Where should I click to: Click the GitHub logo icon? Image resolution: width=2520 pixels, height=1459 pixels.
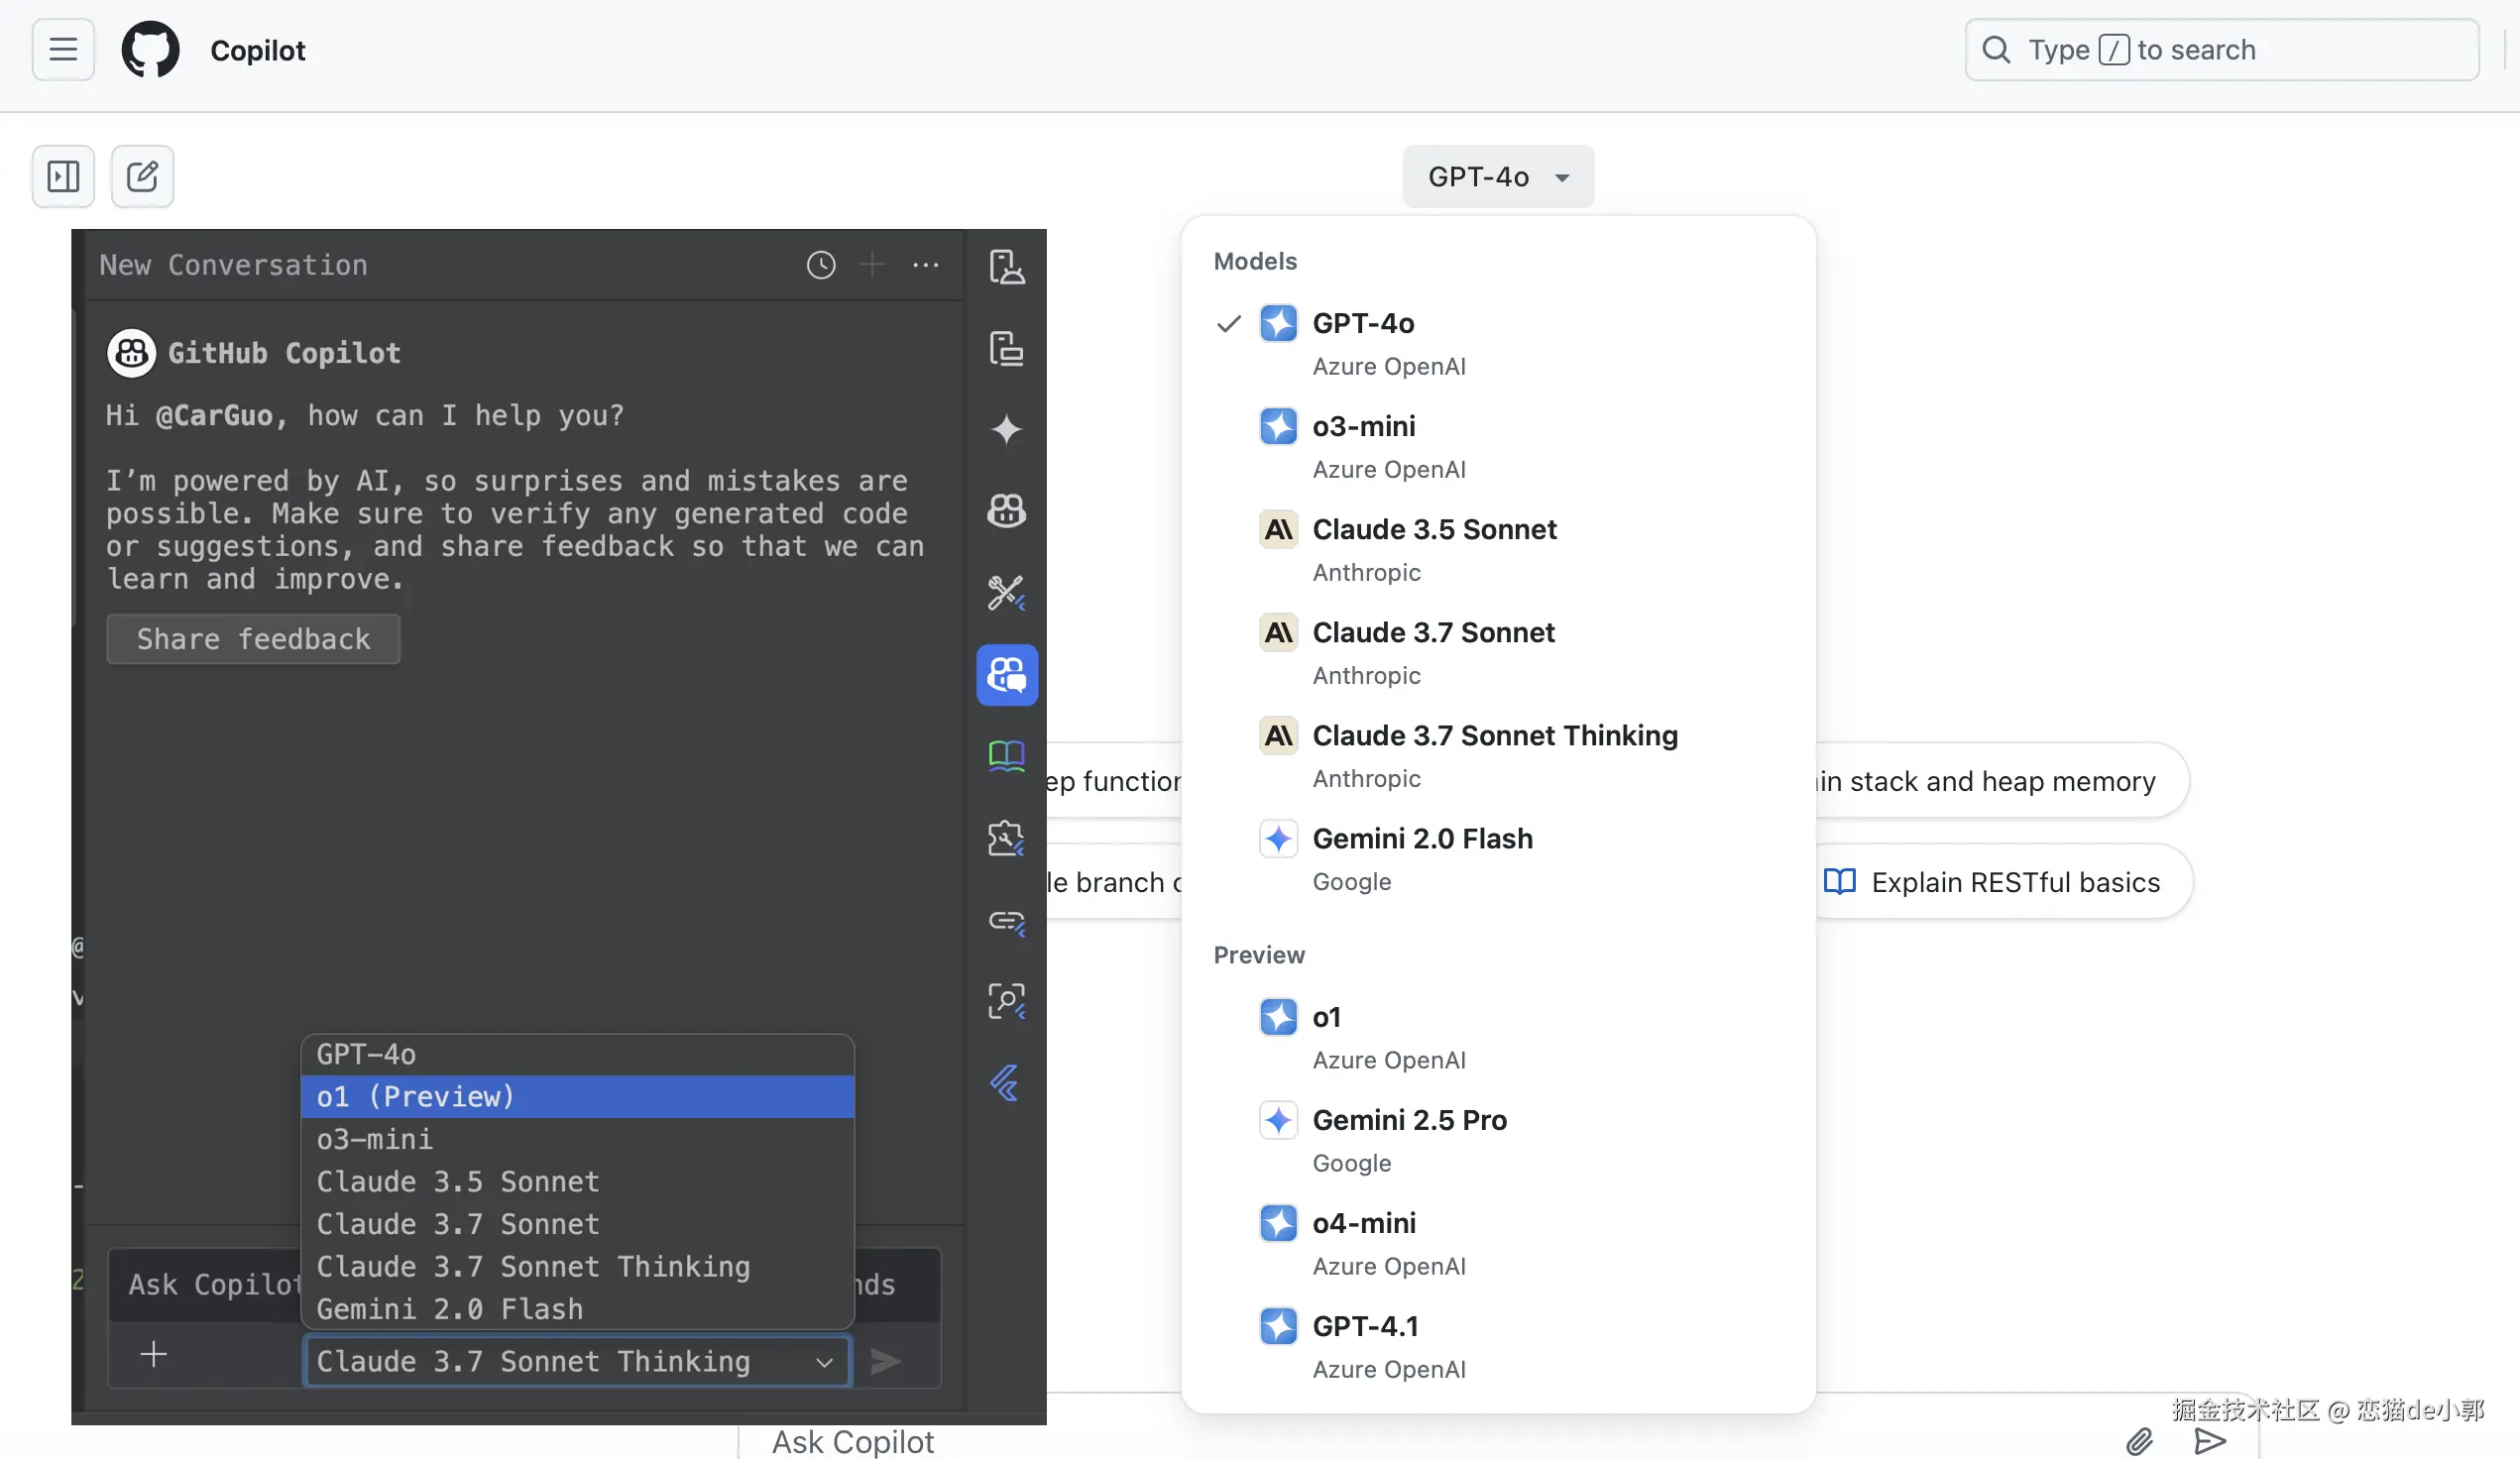pyautogui.click(x=150, y=49)
